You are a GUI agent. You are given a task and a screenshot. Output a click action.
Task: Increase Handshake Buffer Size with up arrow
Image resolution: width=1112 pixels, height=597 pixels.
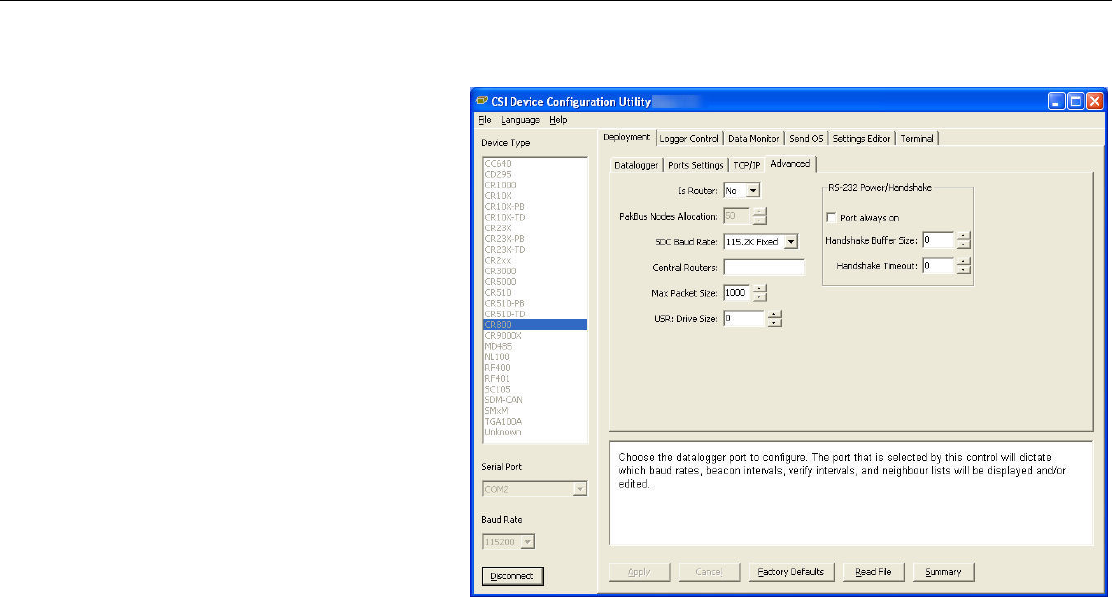coord(963,236)
